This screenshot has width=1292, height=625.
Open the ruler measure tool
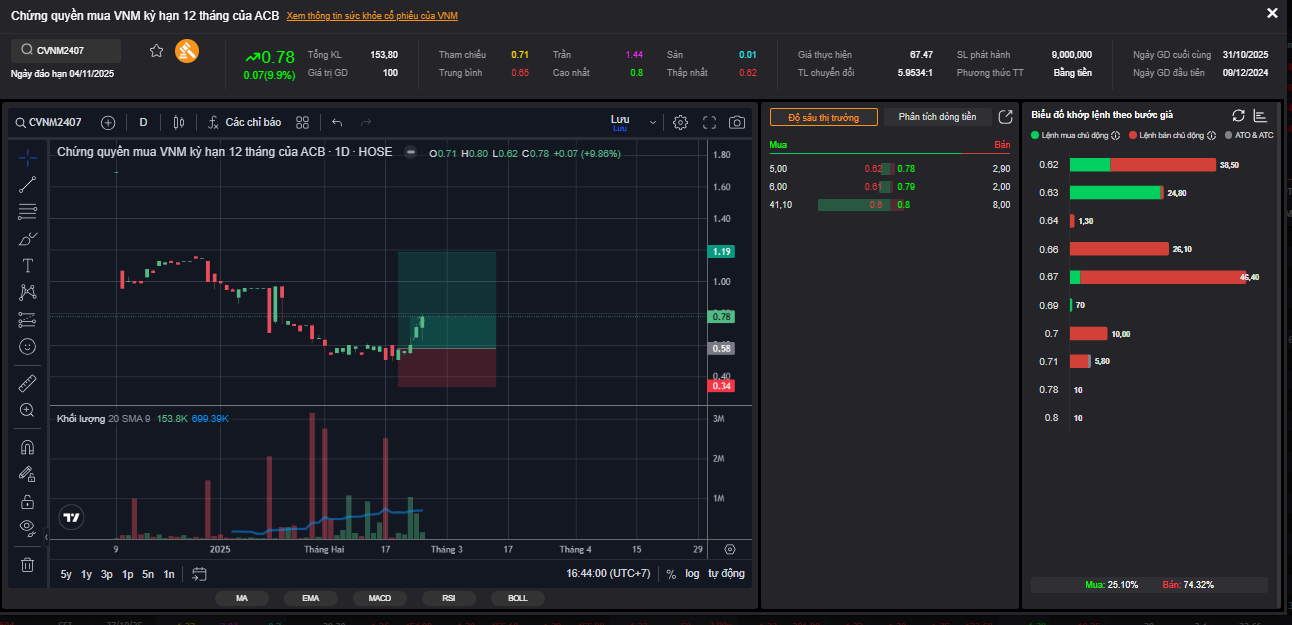[28, 383]
